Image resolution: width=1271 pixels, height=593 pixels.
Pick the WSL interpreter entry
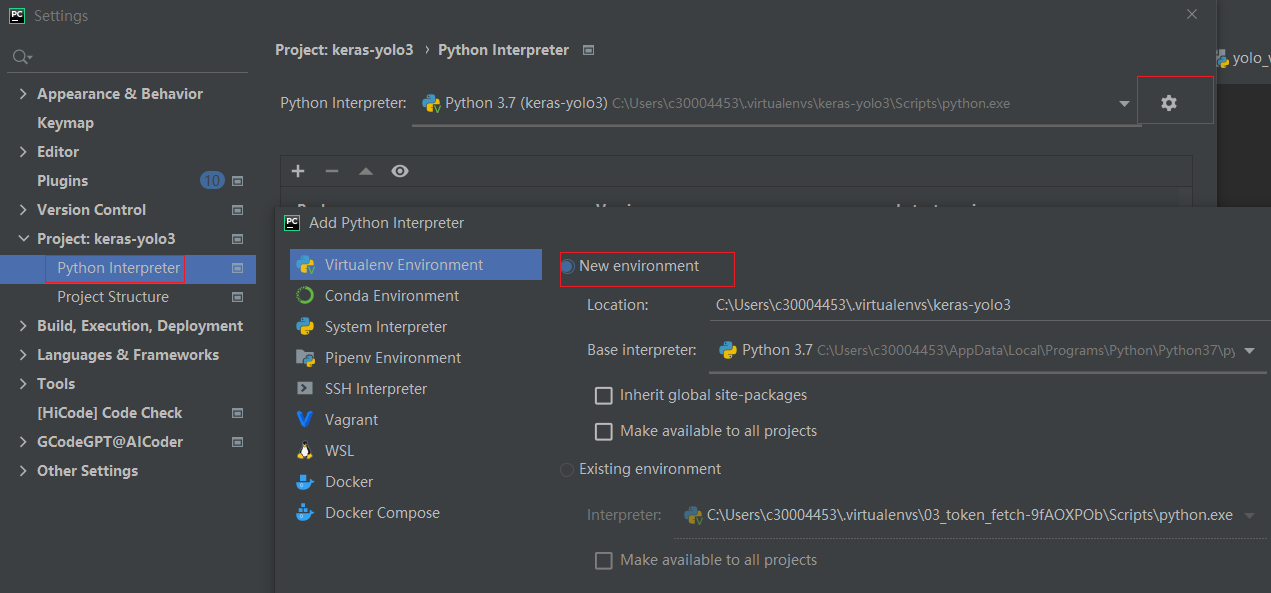pyautogui.click(x=339, y=451)
